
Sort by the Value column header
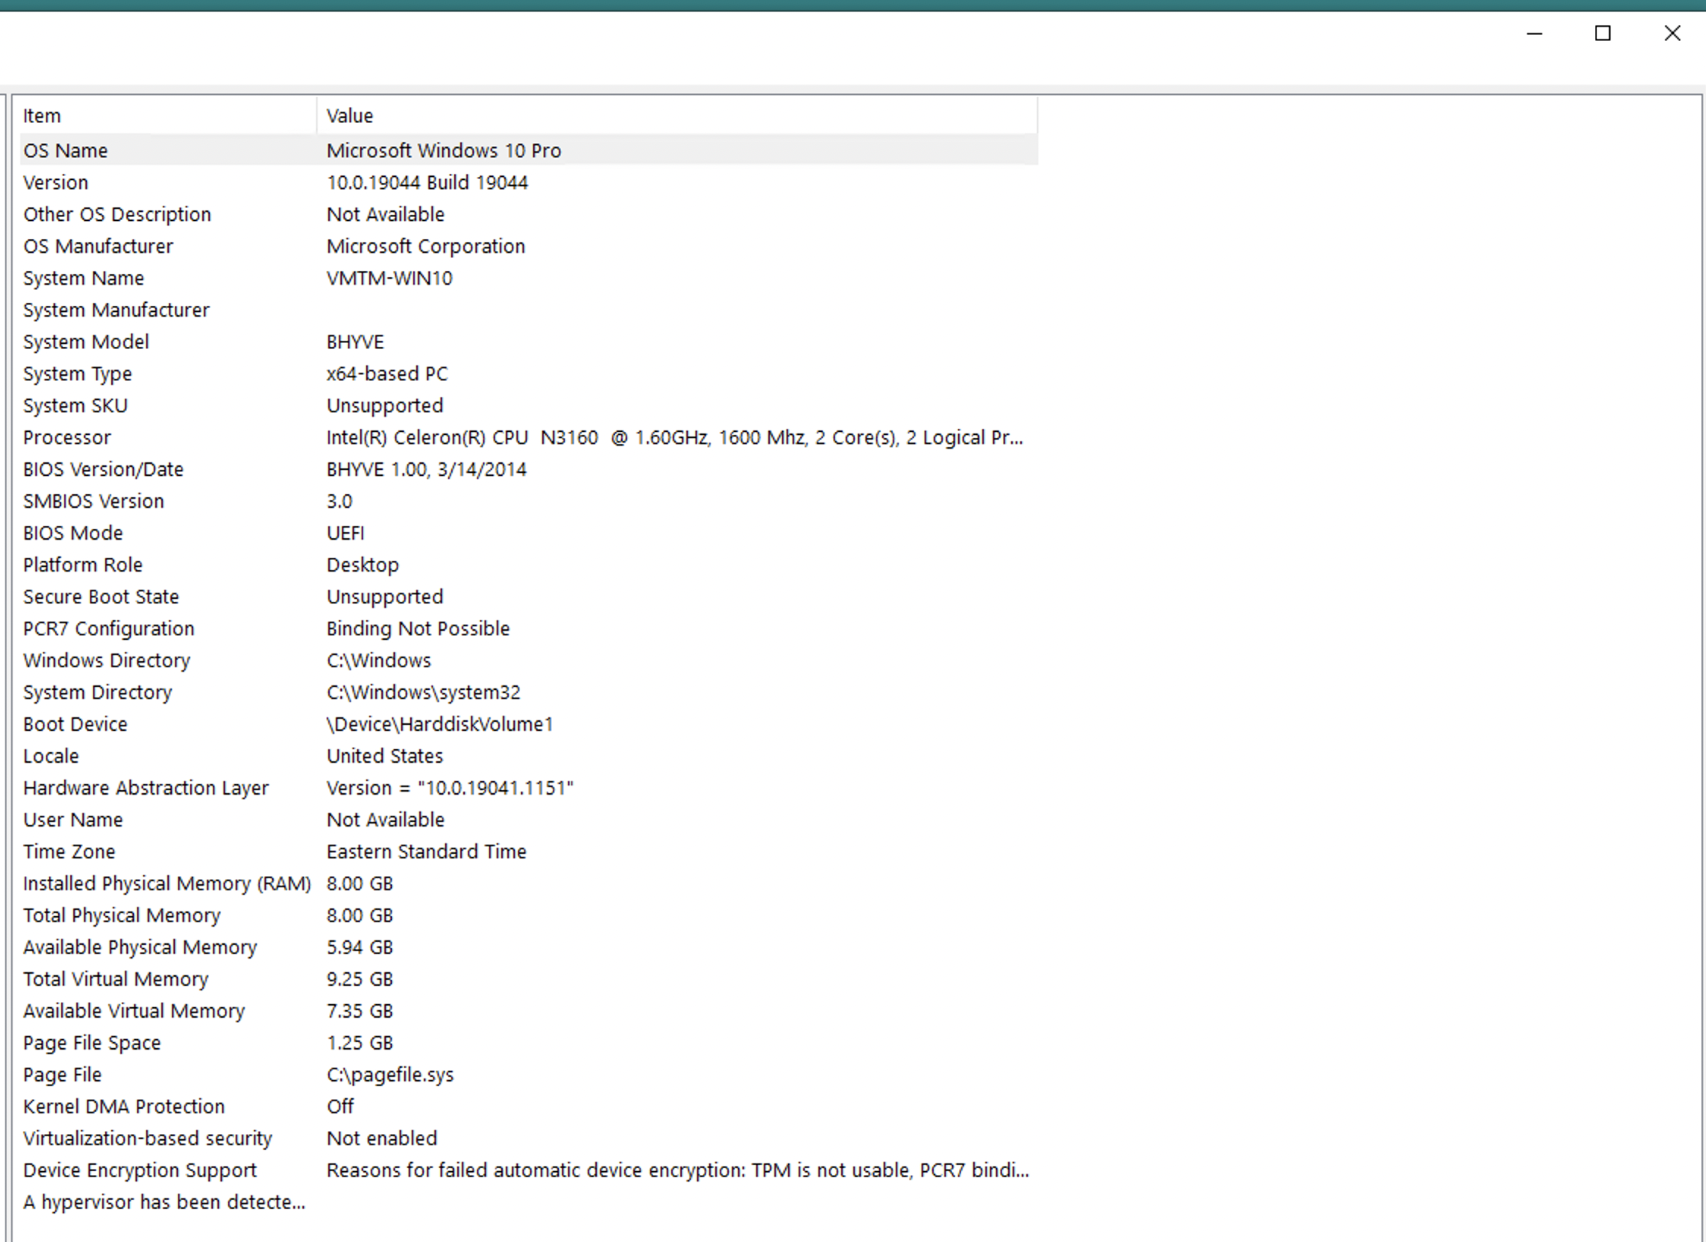677,116
